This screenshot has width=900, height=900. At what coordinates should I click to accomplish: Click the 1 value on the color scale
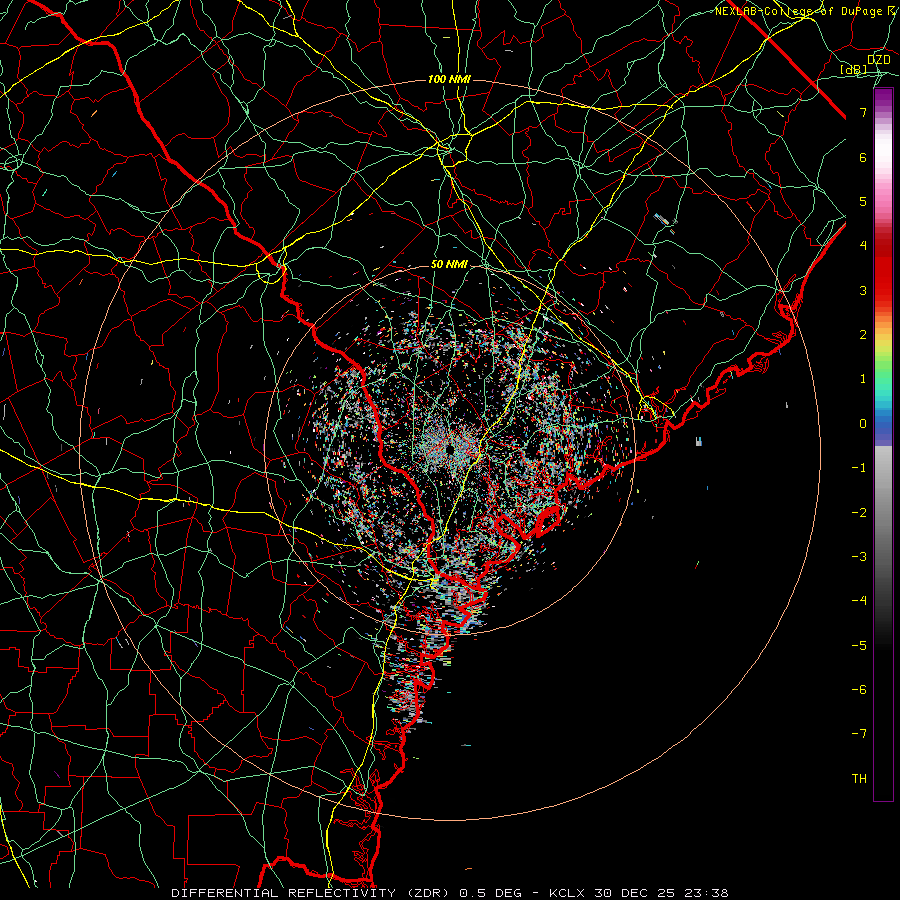863,379
